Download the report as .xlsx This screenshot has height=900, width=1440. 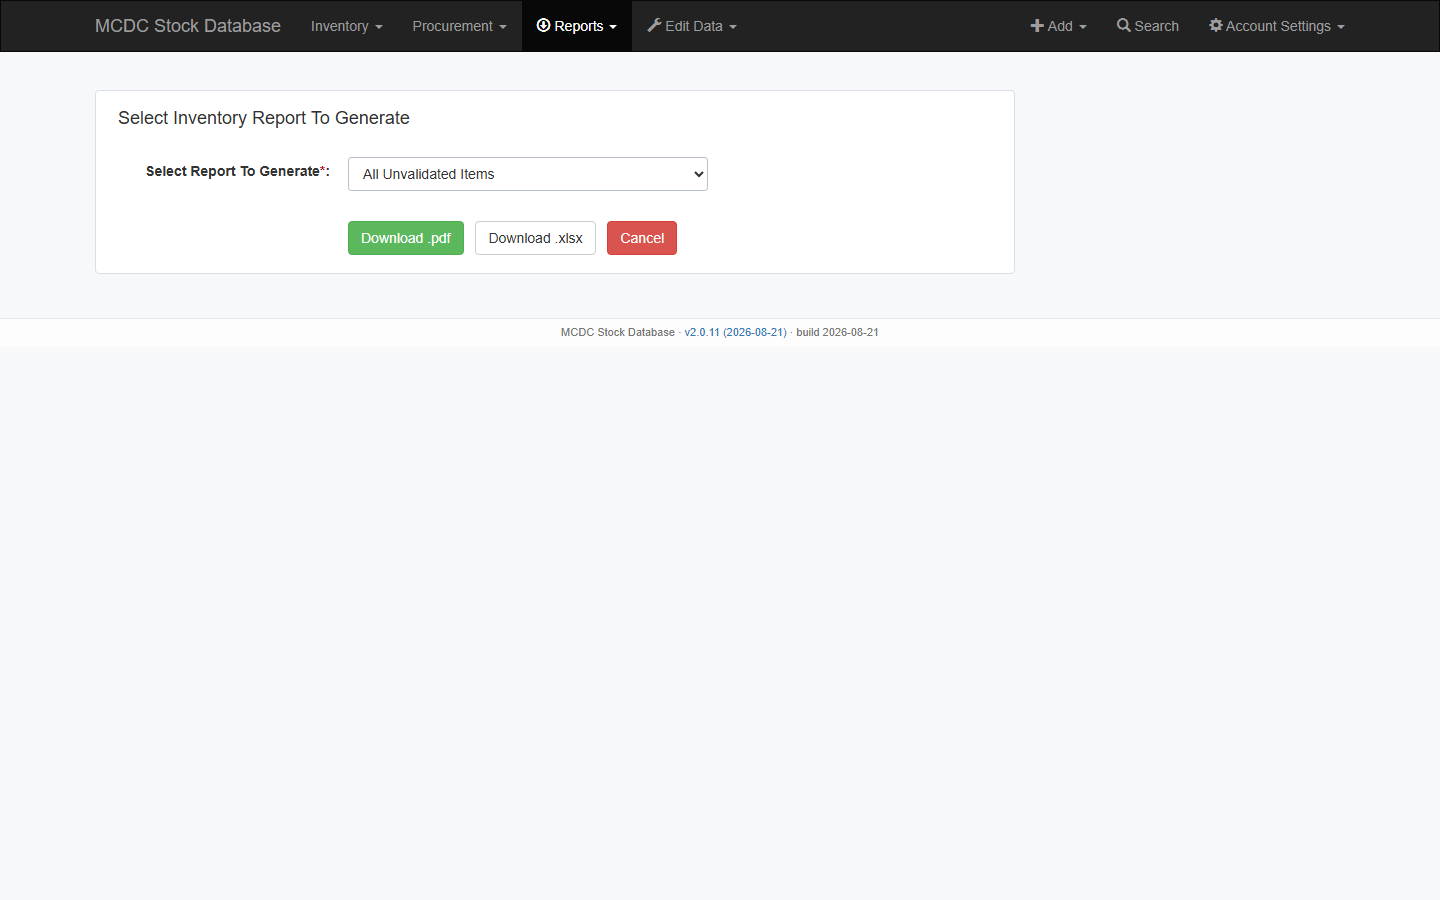[535, 238]
